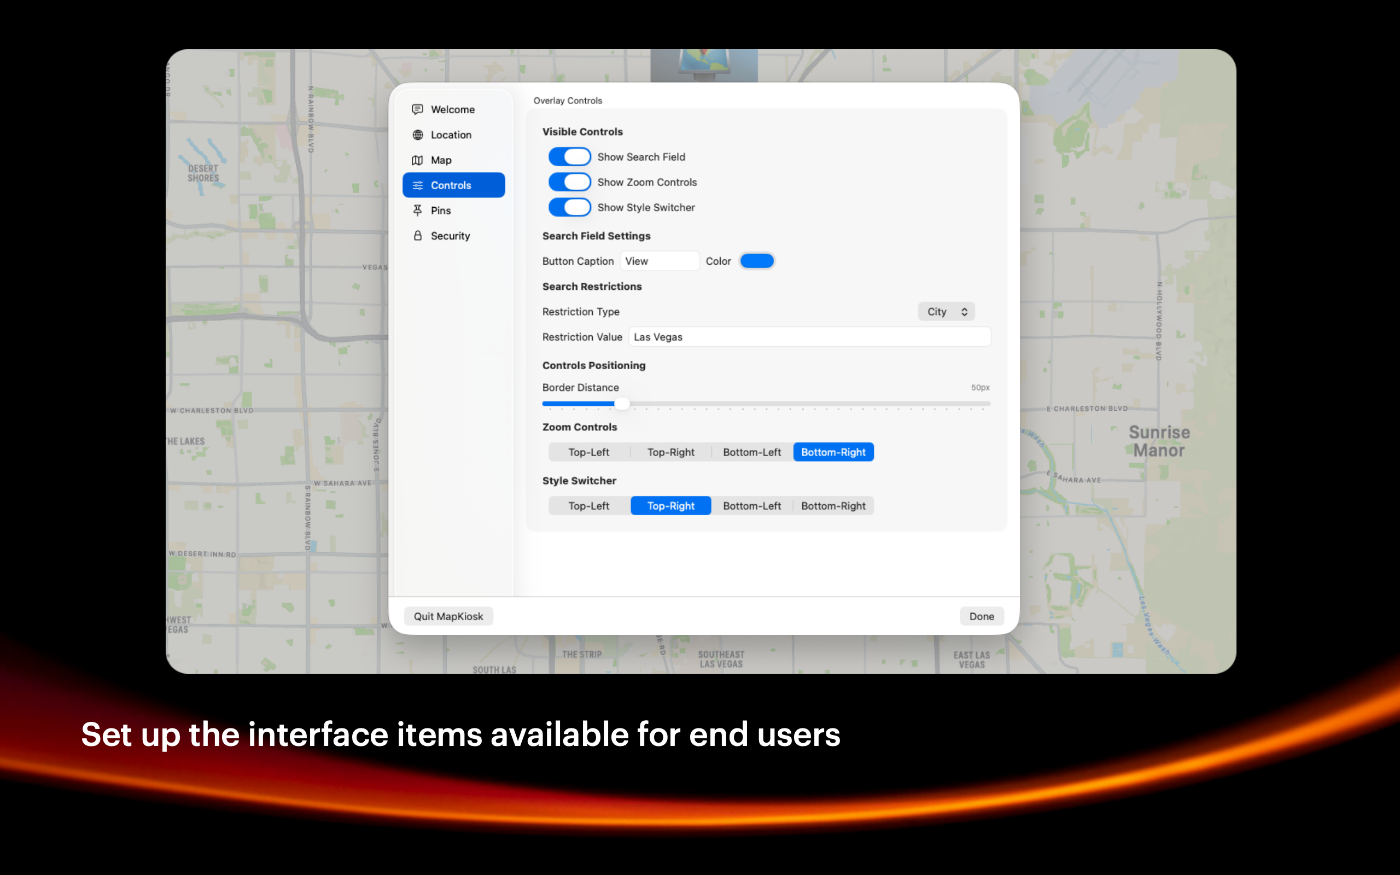Viewport: 1400px width, 875px height.
Task: Click the Security lock icon
Action: point(418,236)
